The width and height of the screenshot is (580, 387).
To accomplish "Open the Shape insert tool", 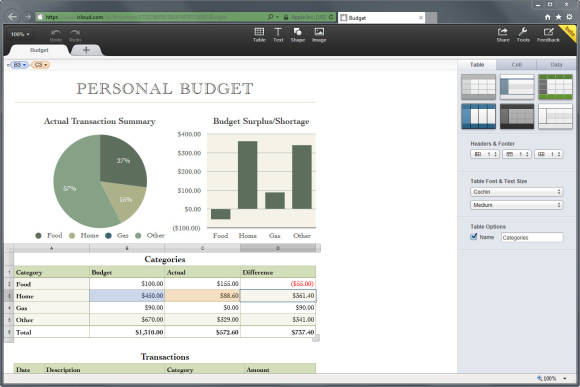I will click(x=298, y=34).
